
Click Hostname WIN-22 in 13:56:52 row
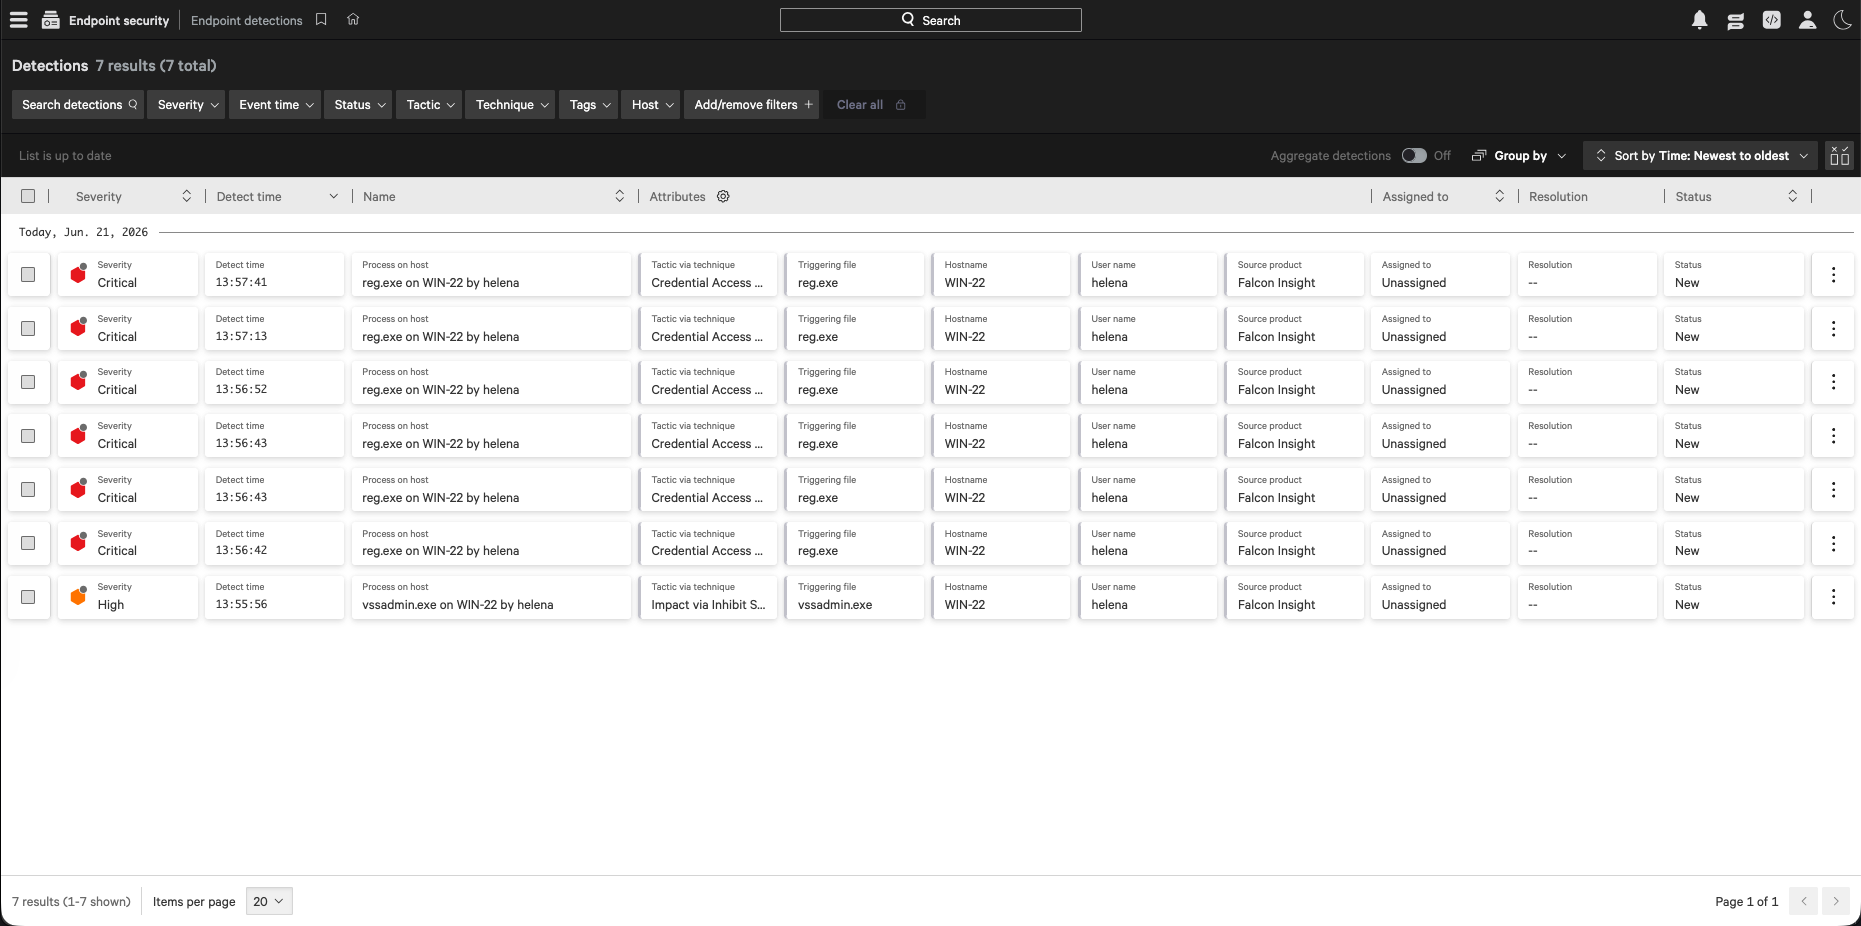click(x=965, y=390)
